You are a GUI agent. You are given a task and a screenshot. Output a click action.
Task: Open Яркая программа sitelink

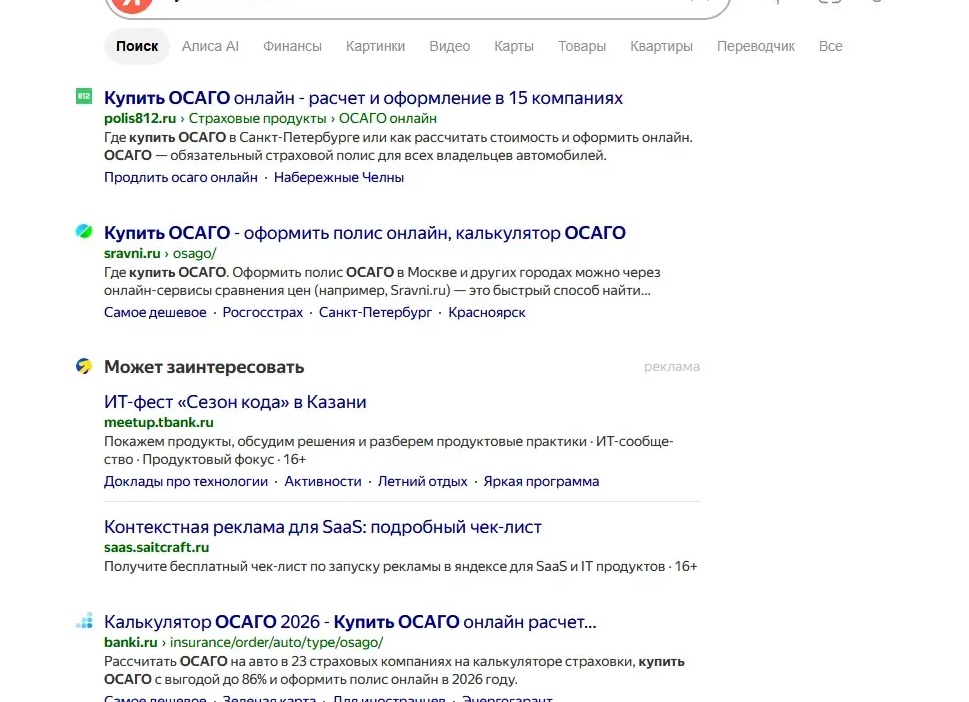(x=541, y=481)
